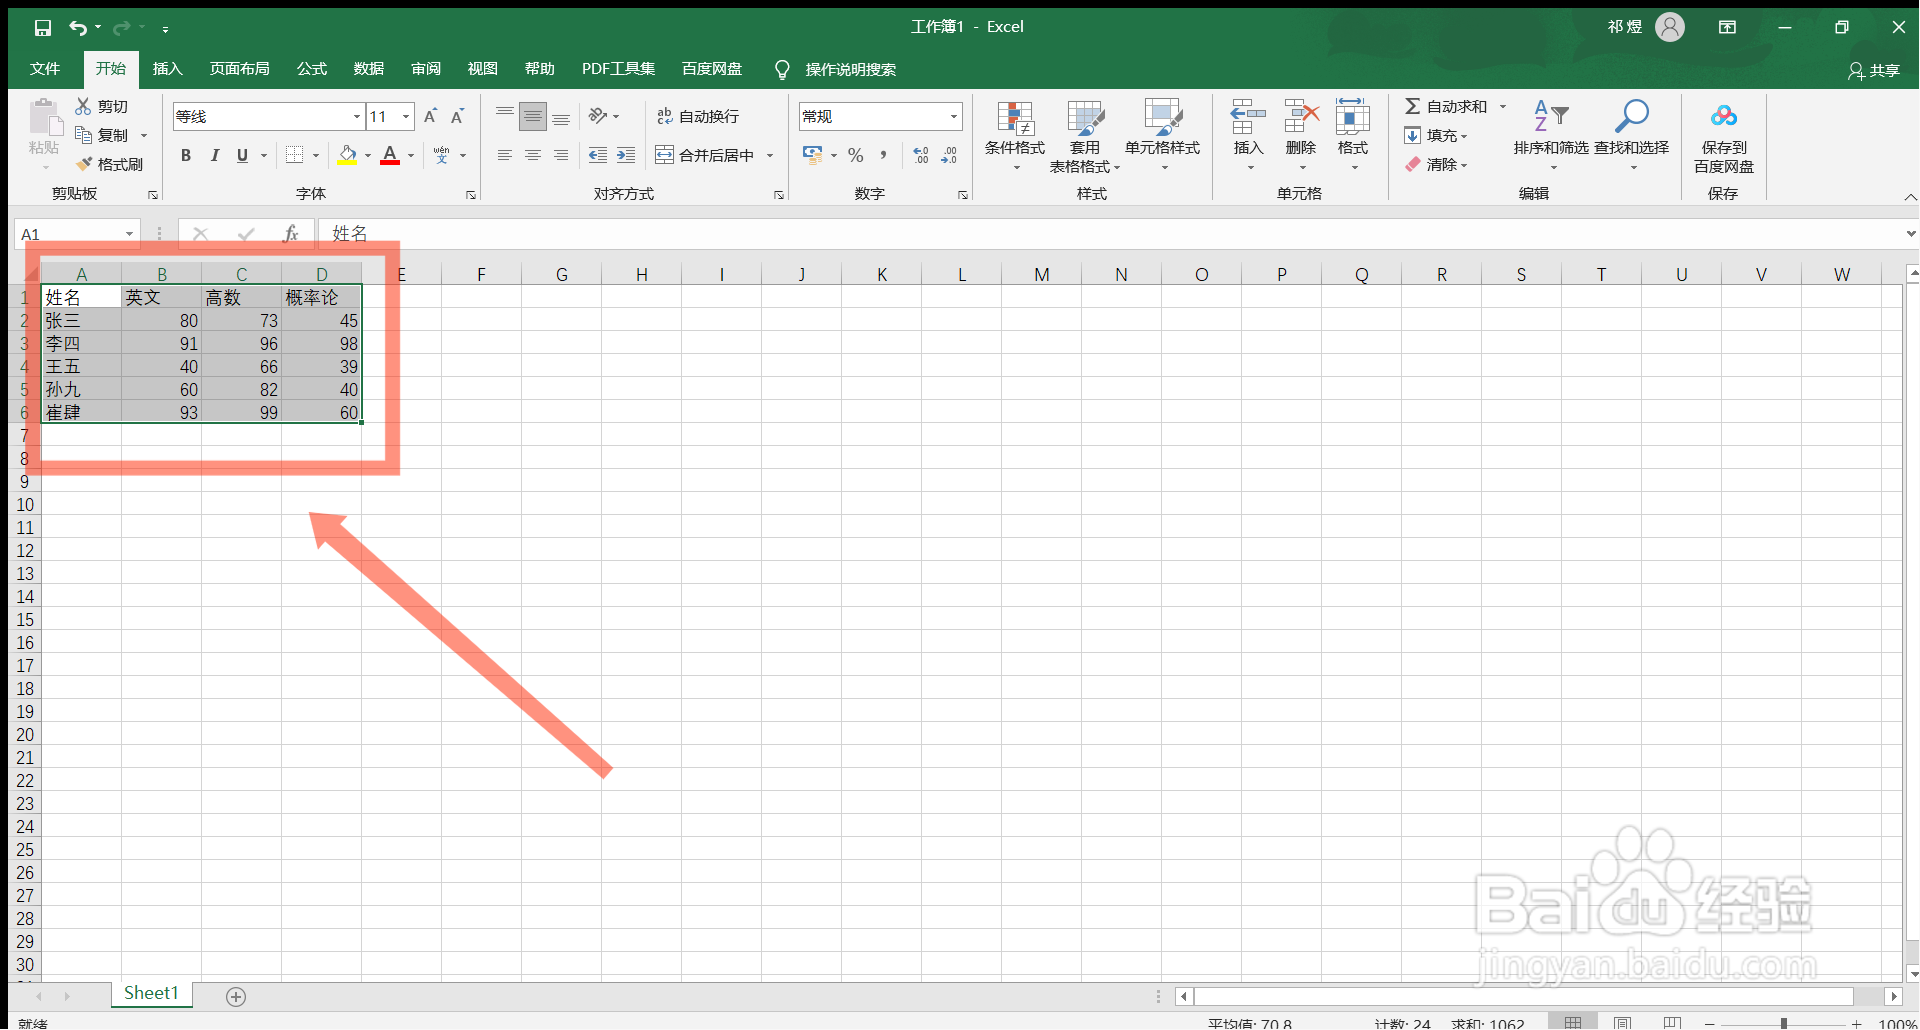Click the Cut (剪切) scissors icon
Viewport: 1920px width, 1030px height.
tap(83, 106)
